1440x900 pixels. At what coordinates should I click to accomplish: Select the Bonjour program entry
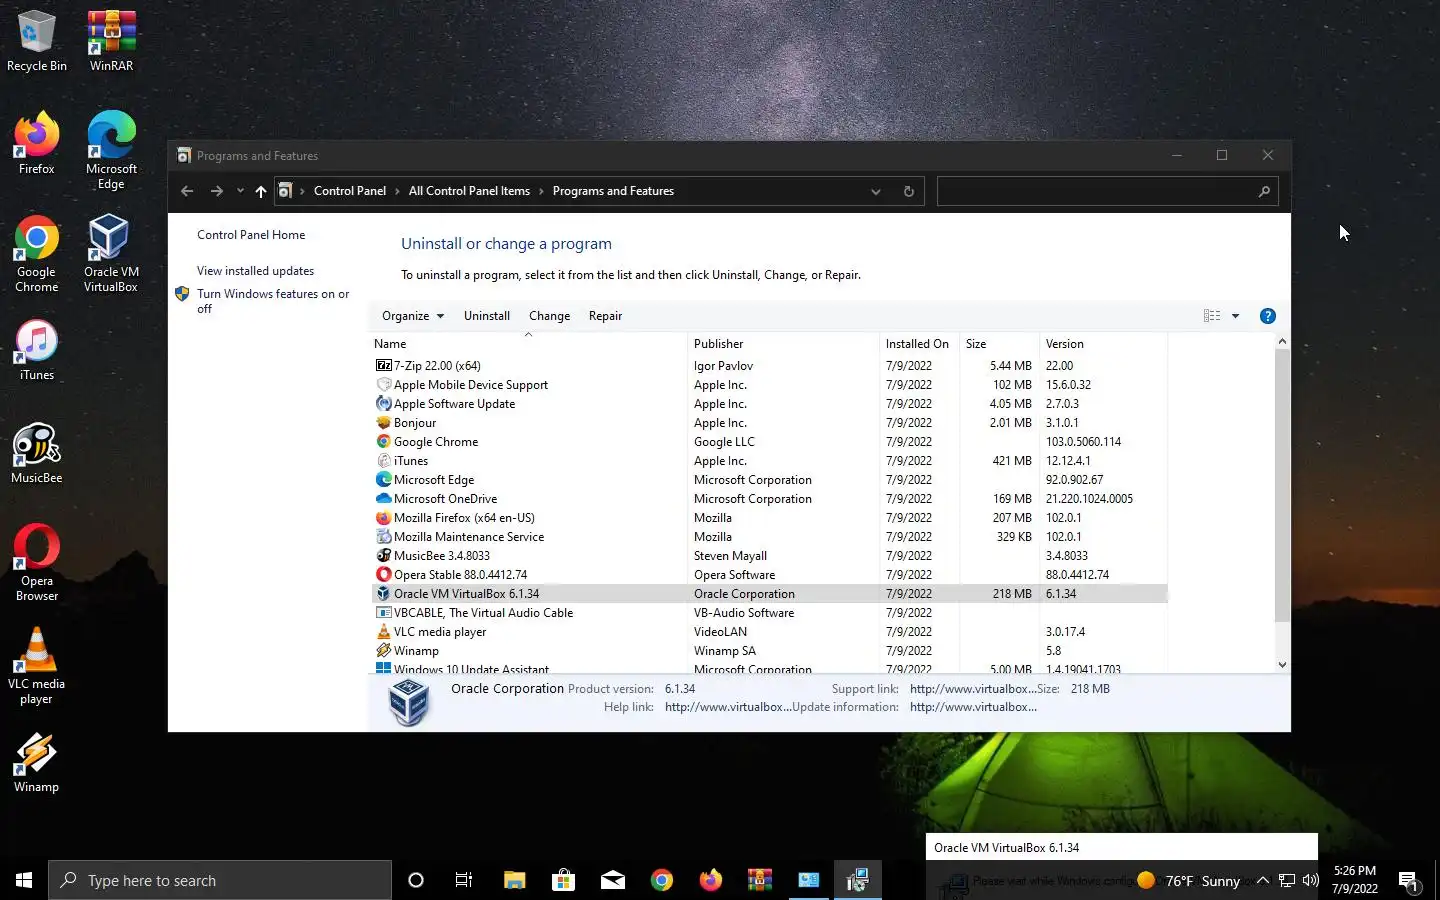coord(769,423)
